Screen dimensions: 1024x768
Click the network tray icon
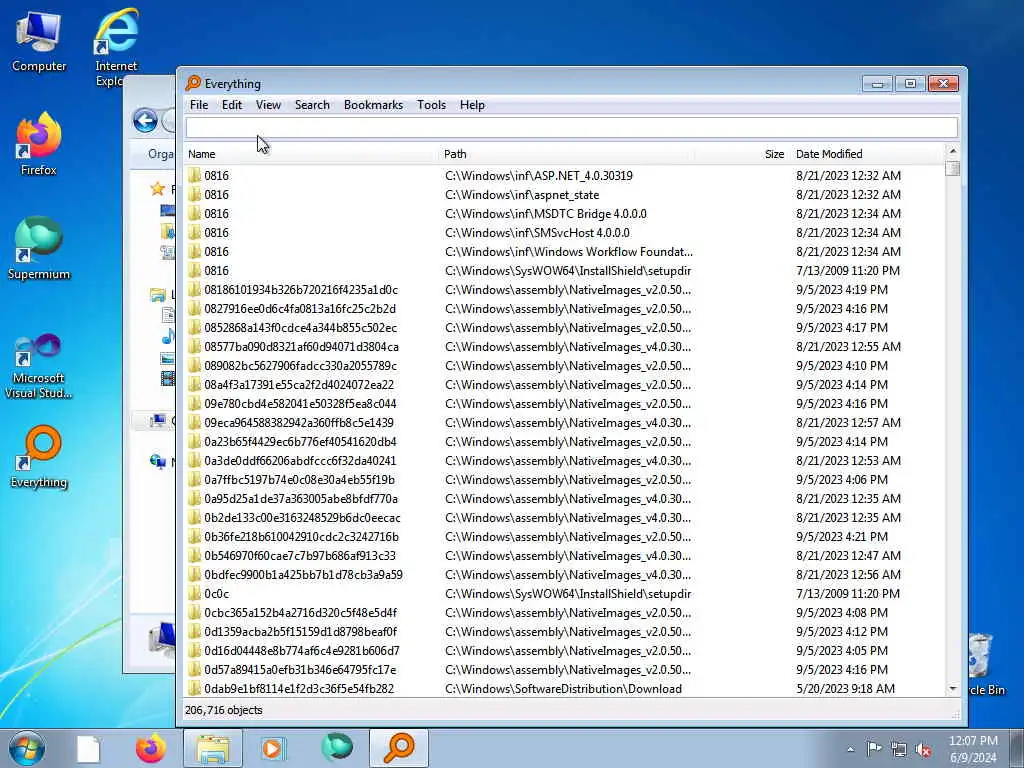[x=899, y=749]
